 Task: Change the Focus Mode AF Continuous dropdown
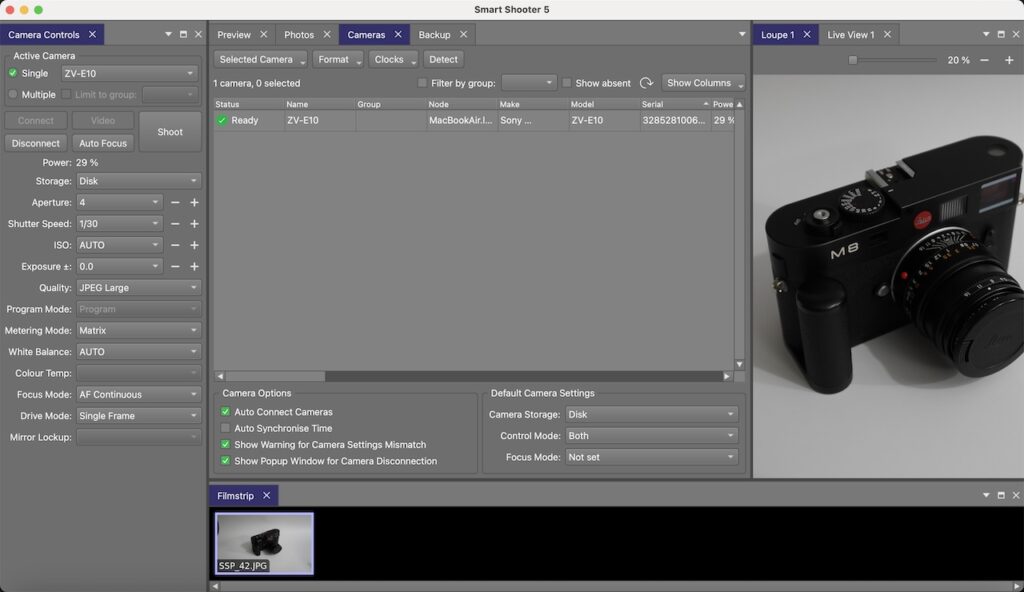tap(138, 395)
